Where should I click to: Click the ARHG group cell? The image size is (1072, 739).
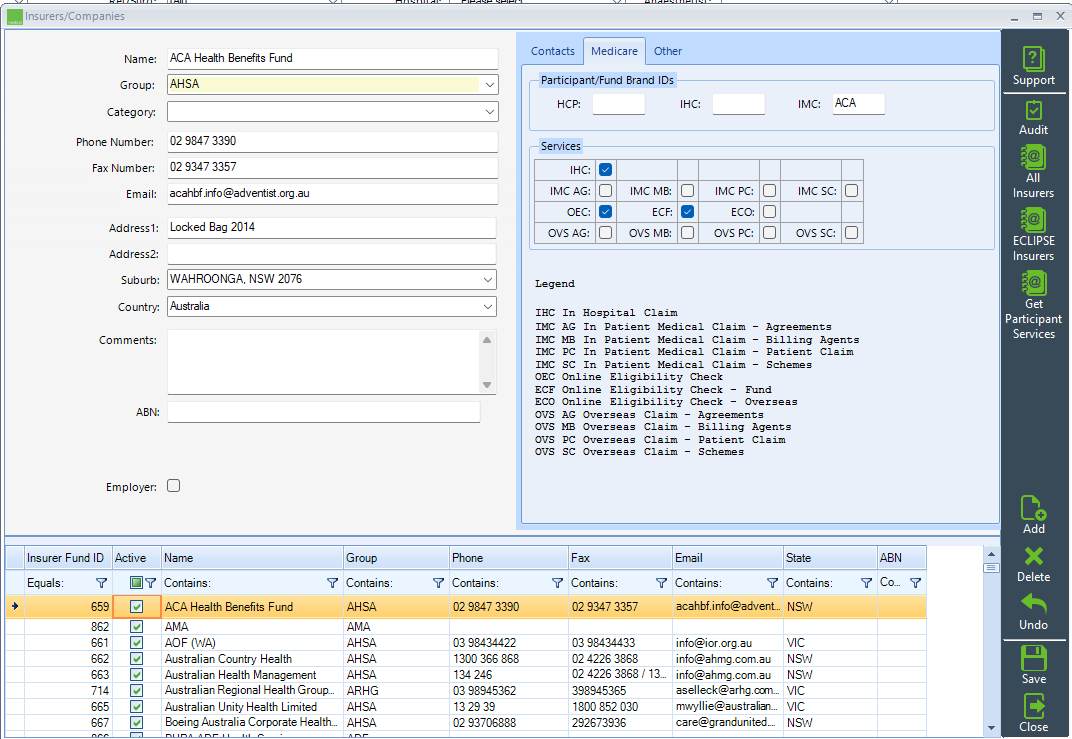tap(396, 691)
